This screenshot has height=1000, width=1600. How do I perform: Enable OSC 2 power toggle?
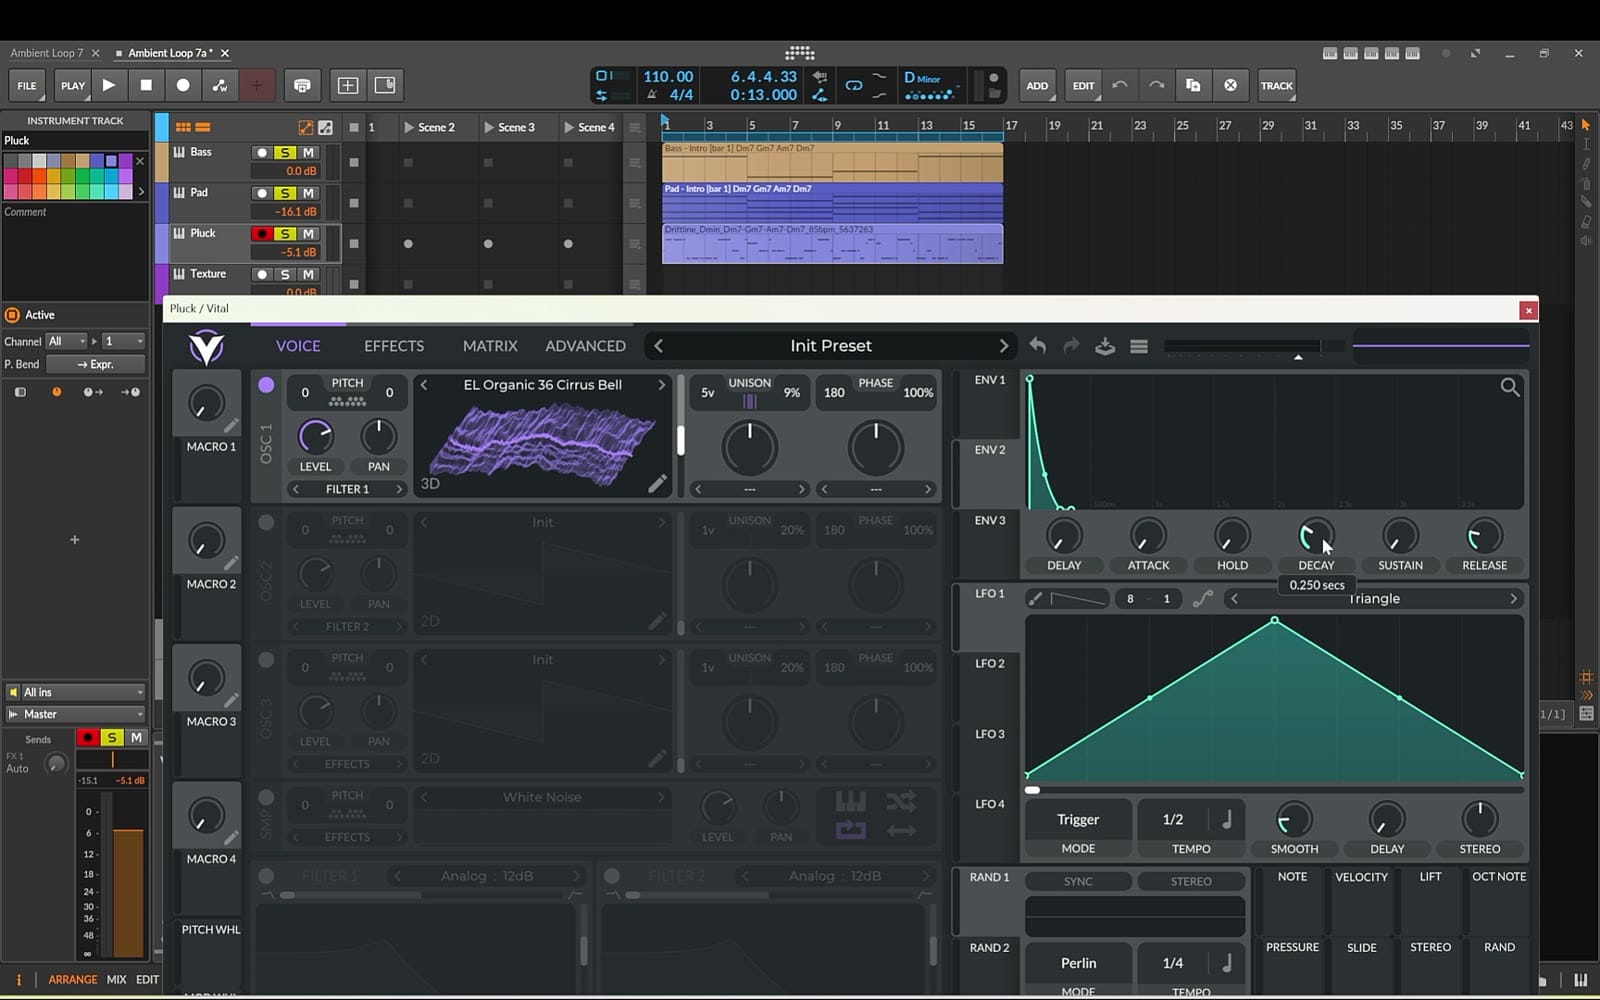[266, 522]
